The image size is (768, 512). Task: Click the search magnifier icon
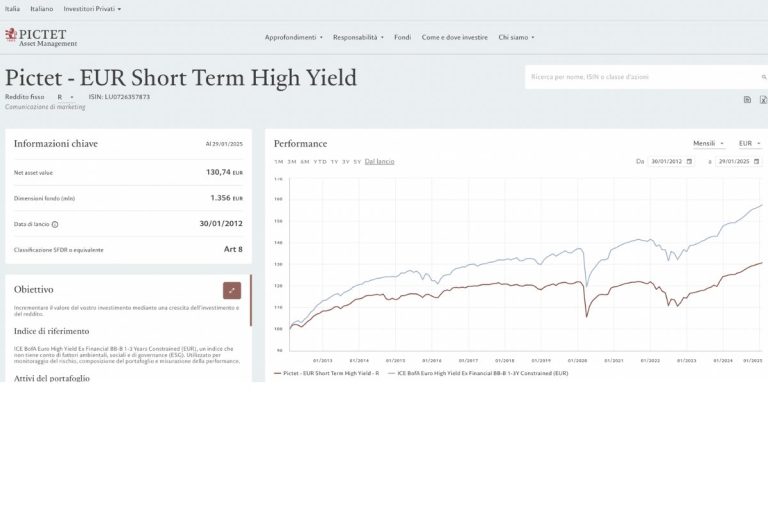click(764, 77)
